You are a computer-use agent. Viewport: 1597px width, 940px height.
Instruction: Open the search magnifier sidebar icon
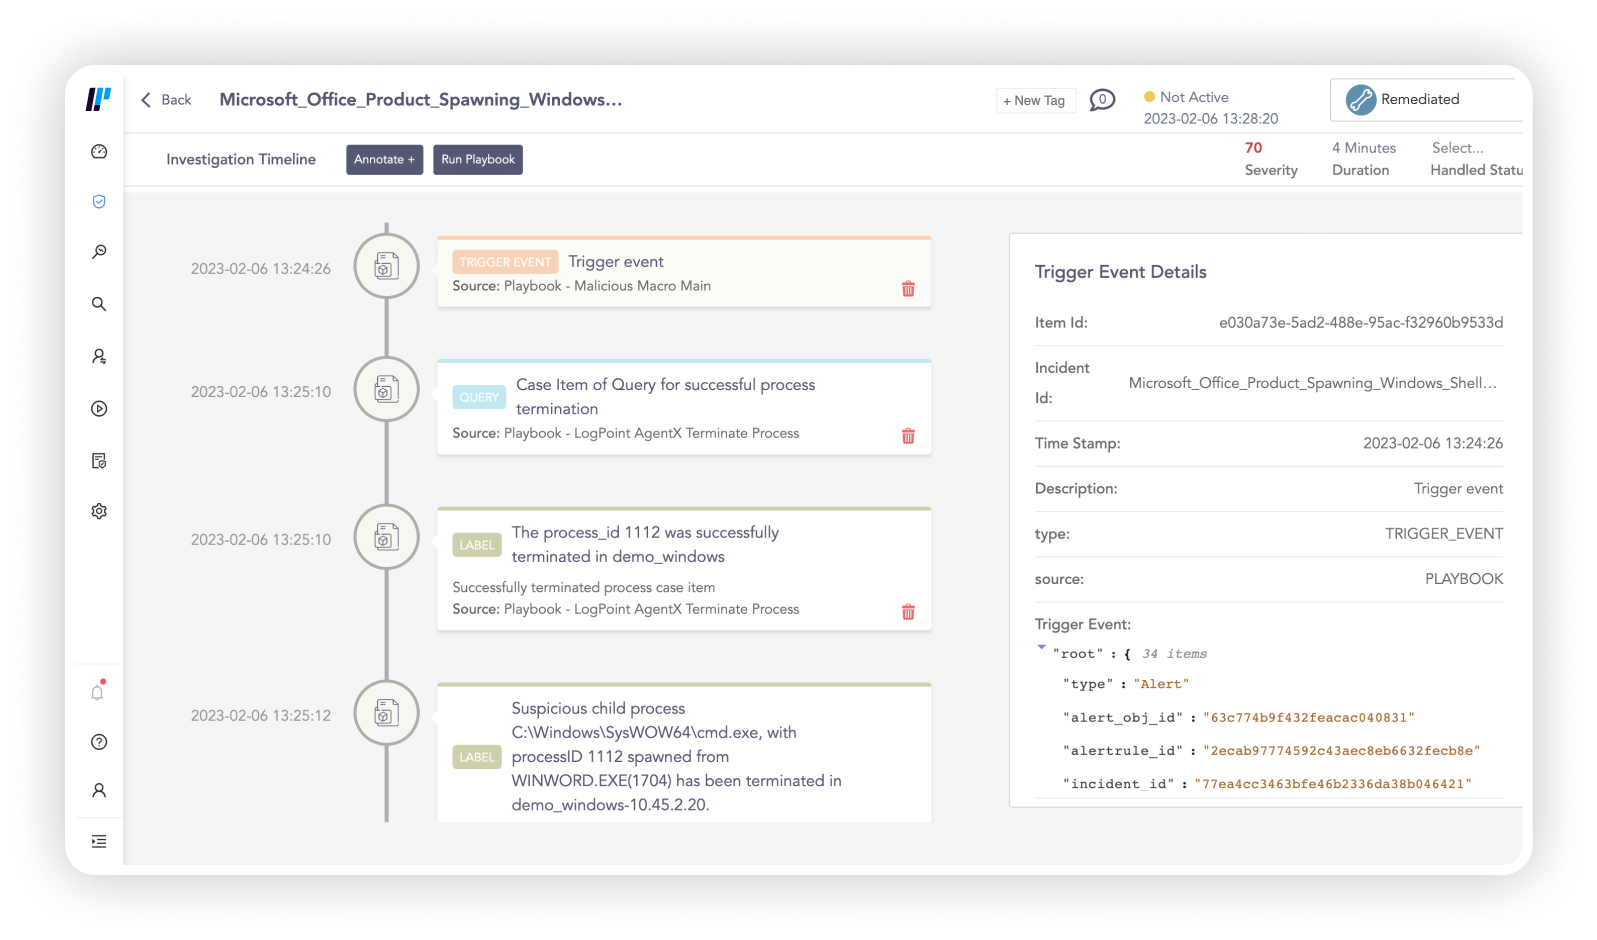(x=99, y=304)
